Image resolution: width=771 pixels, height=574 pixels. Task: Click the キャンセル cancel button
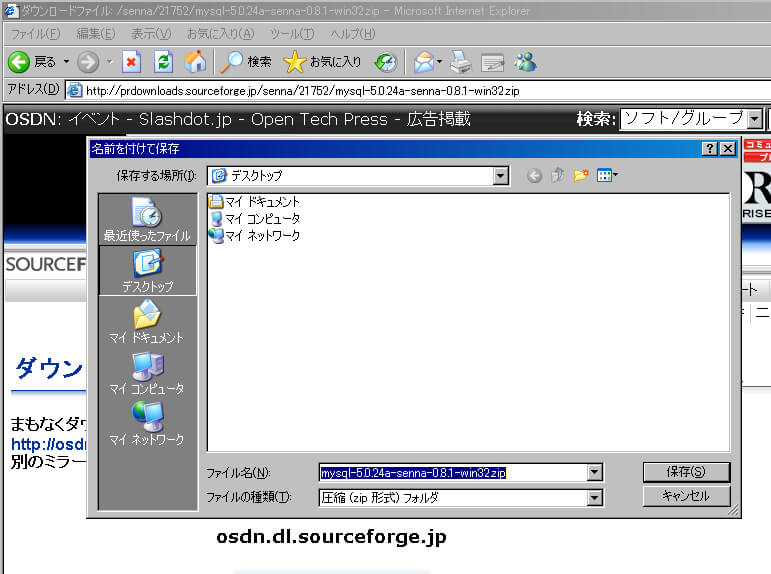(x=685, y=496)
